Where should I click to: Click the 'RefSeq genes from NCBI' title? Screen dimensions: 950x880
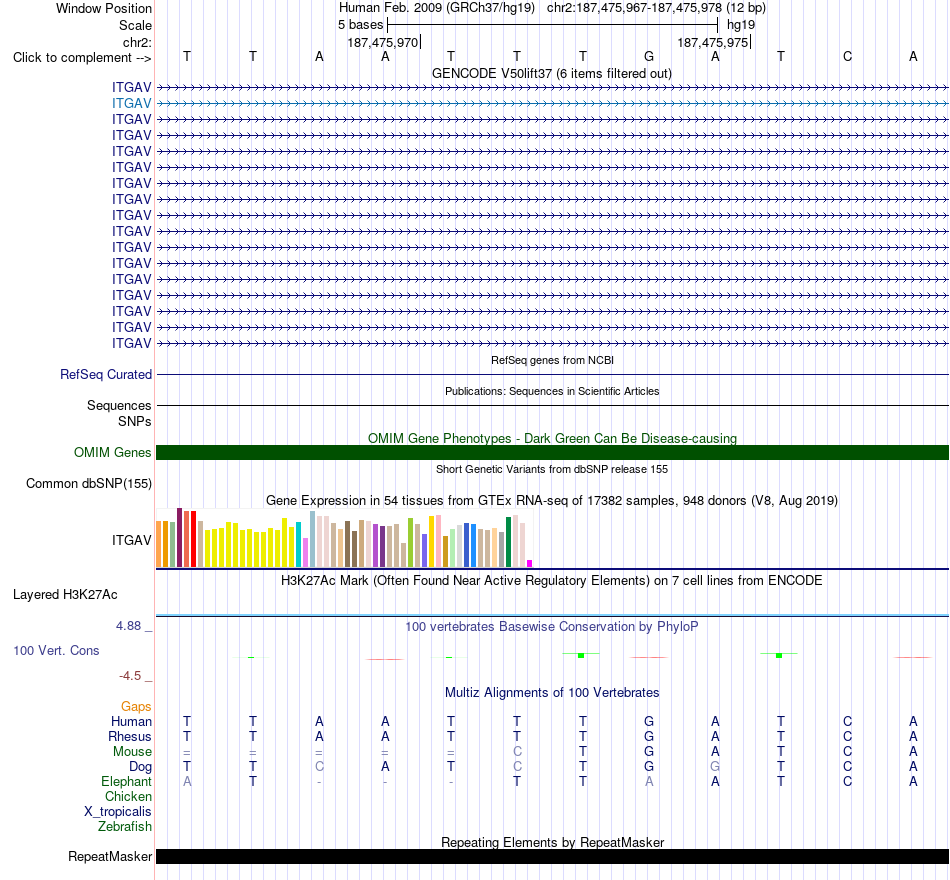(x=552, y=360)
